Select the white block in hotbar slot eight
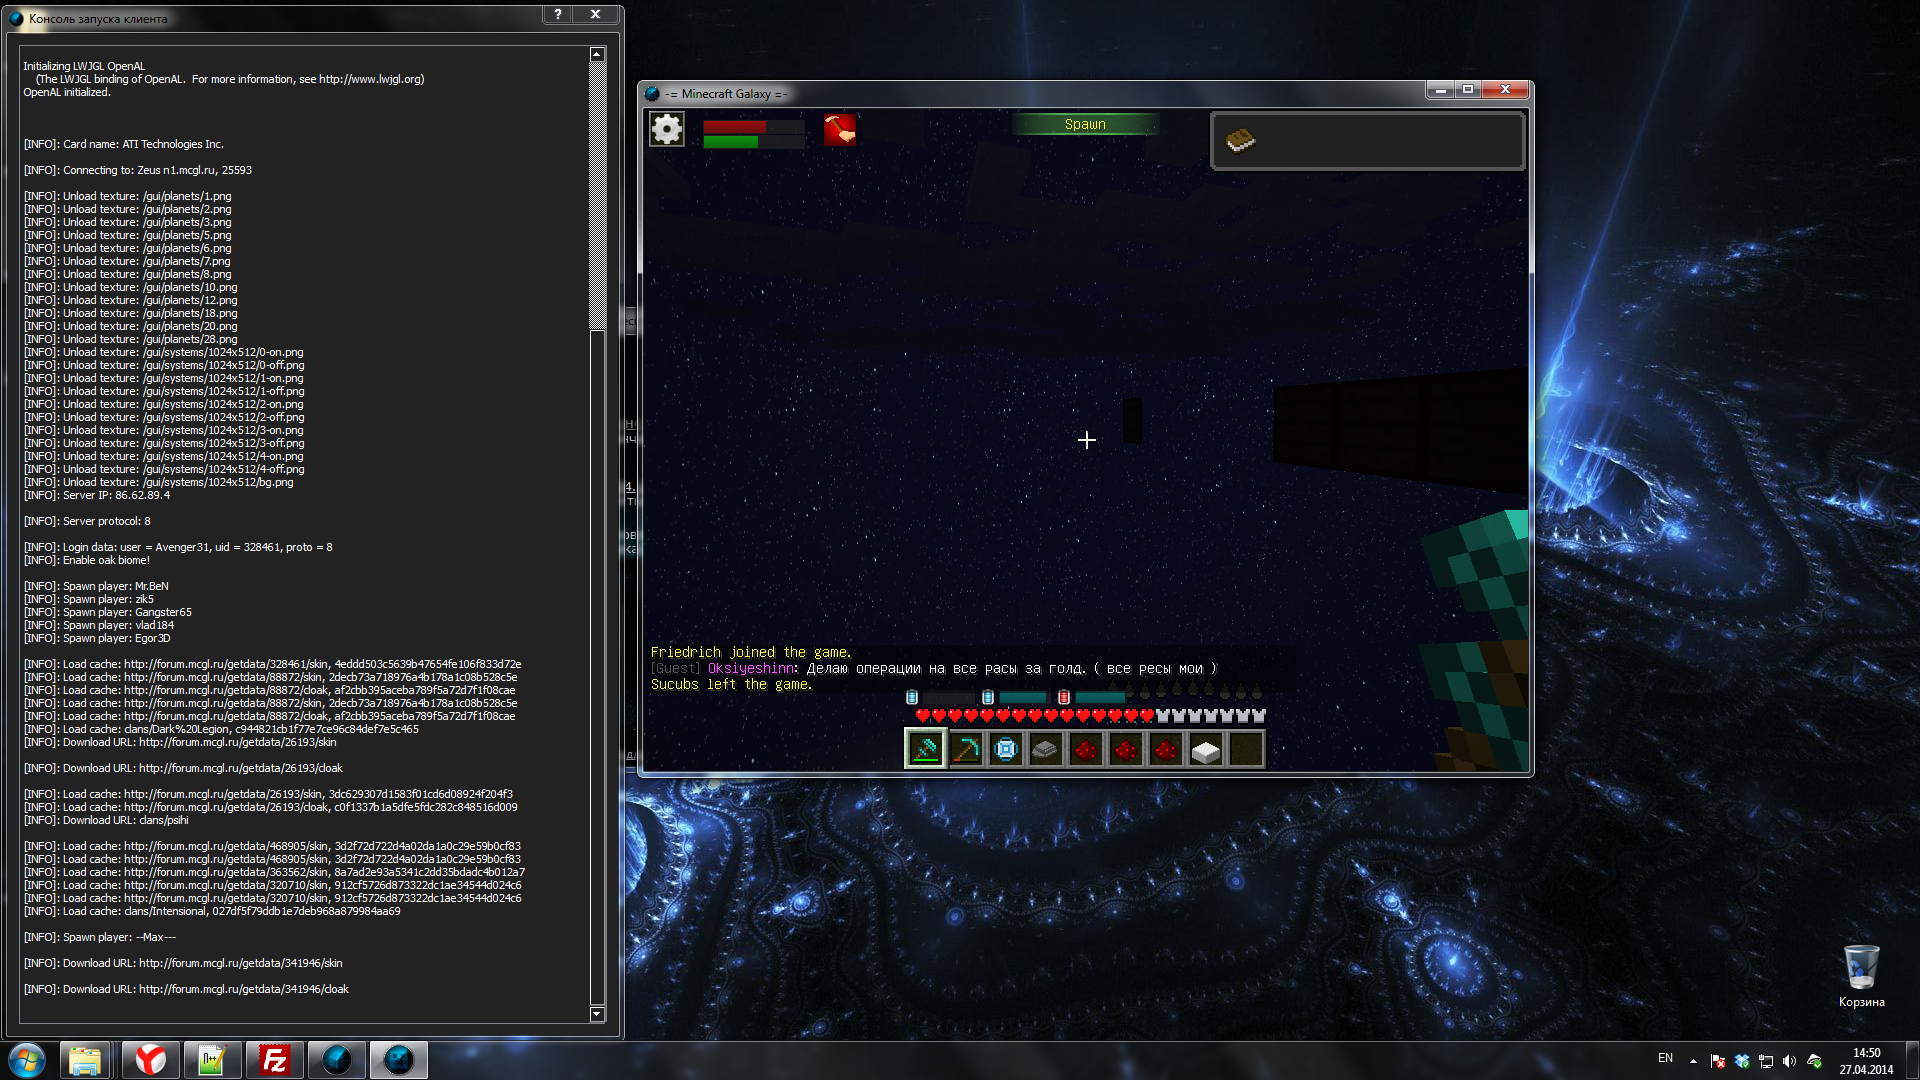 tap(1206, 749)
